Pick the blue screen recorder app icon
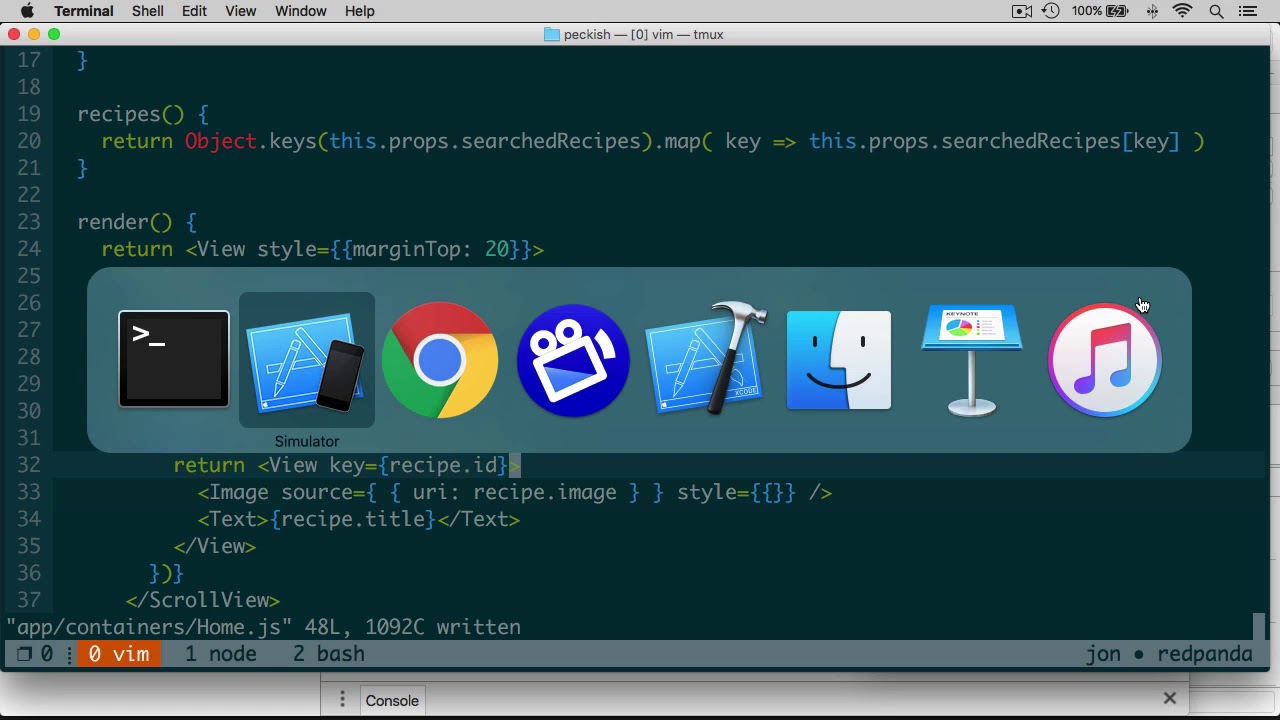 click(x=573, y=360)
